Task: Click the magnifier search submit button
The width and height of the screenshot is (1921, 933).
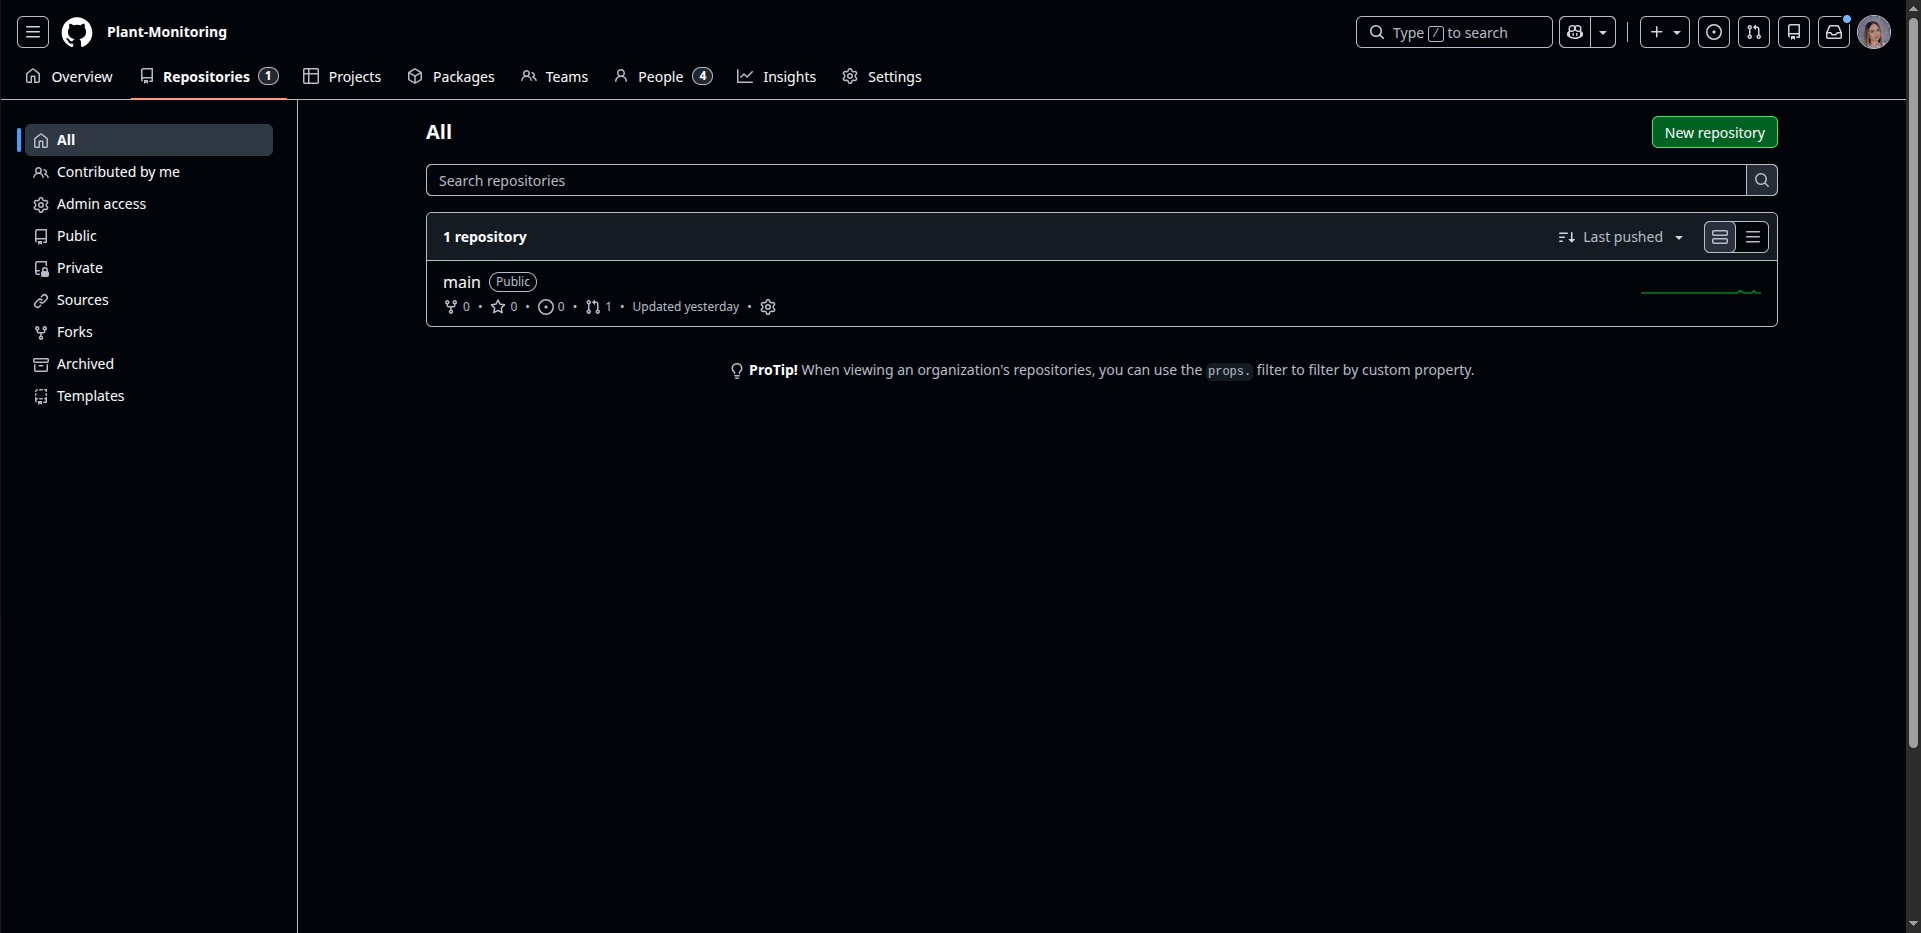Action: [1762, 180]
